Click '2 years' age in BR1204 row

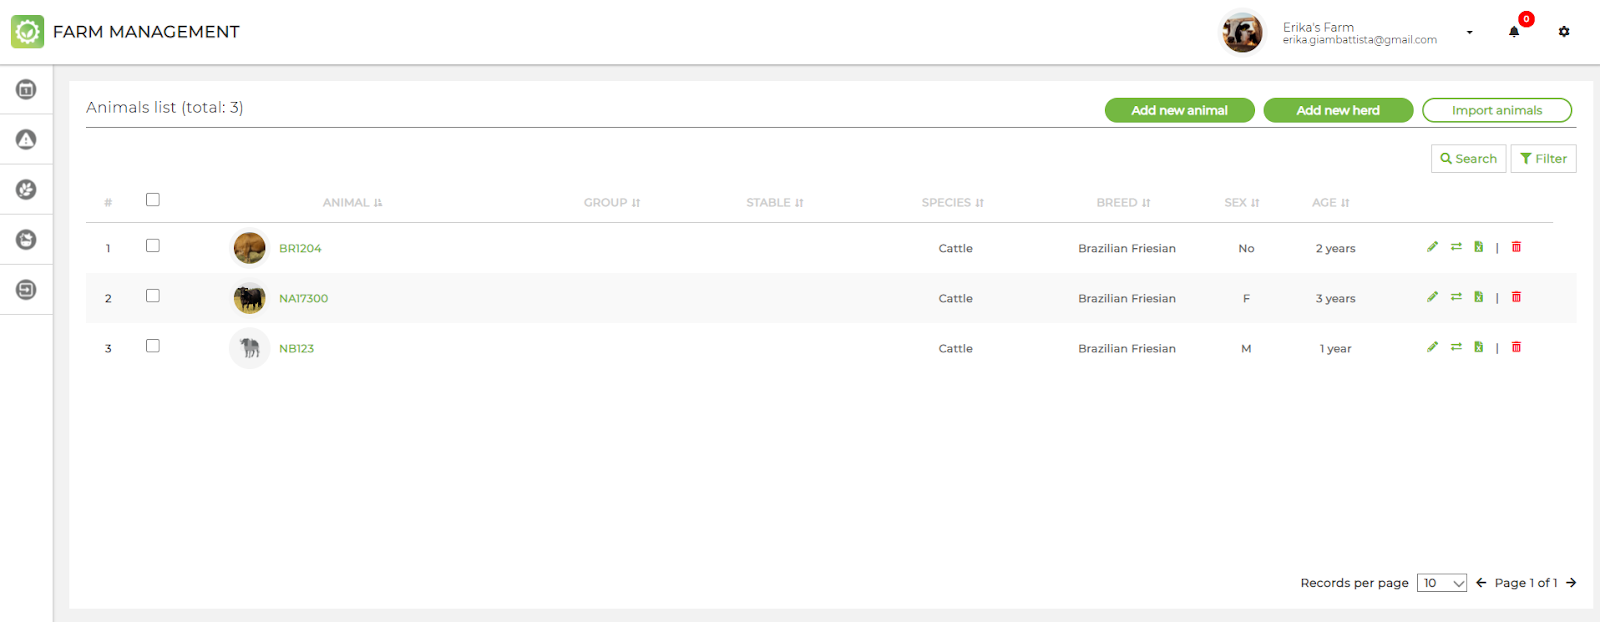(1335, 249)
